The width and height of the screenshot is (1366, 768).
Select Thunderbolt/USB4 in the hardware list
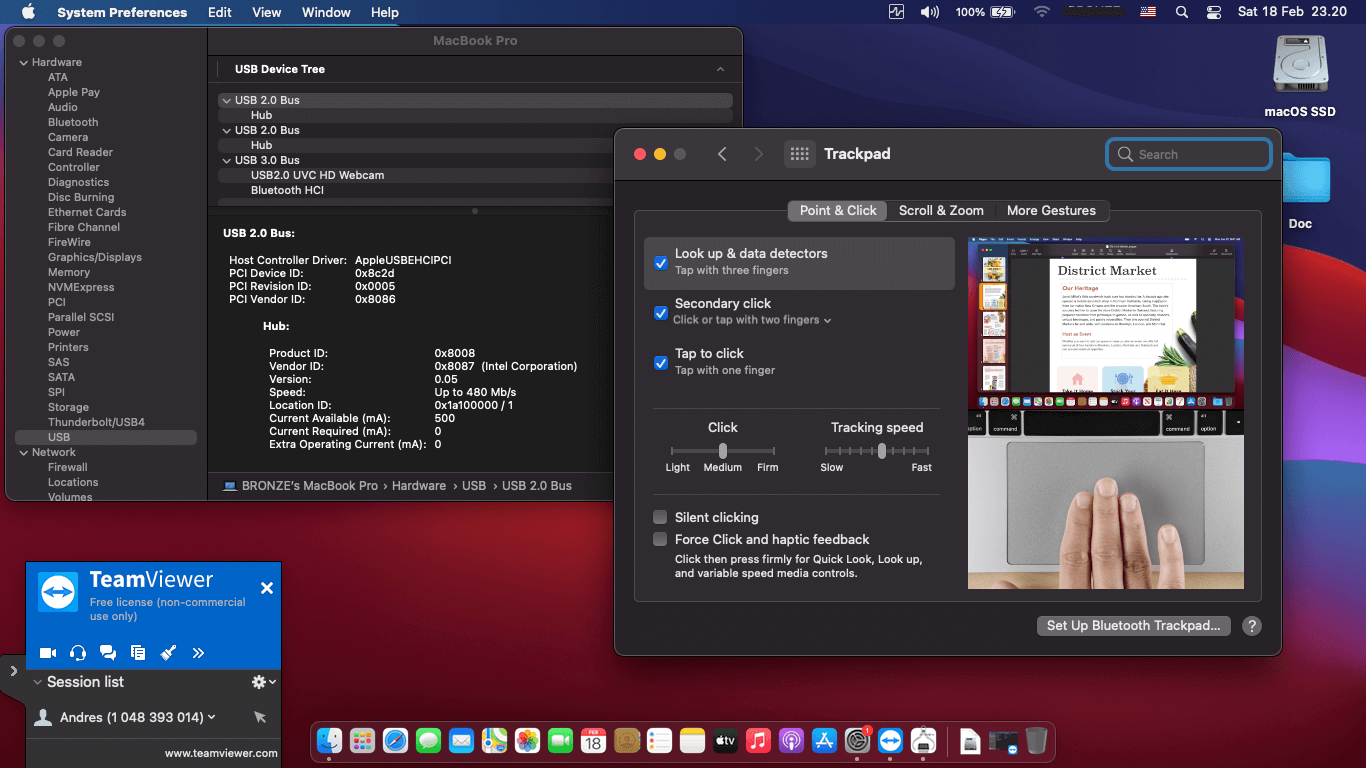(96, 422)
